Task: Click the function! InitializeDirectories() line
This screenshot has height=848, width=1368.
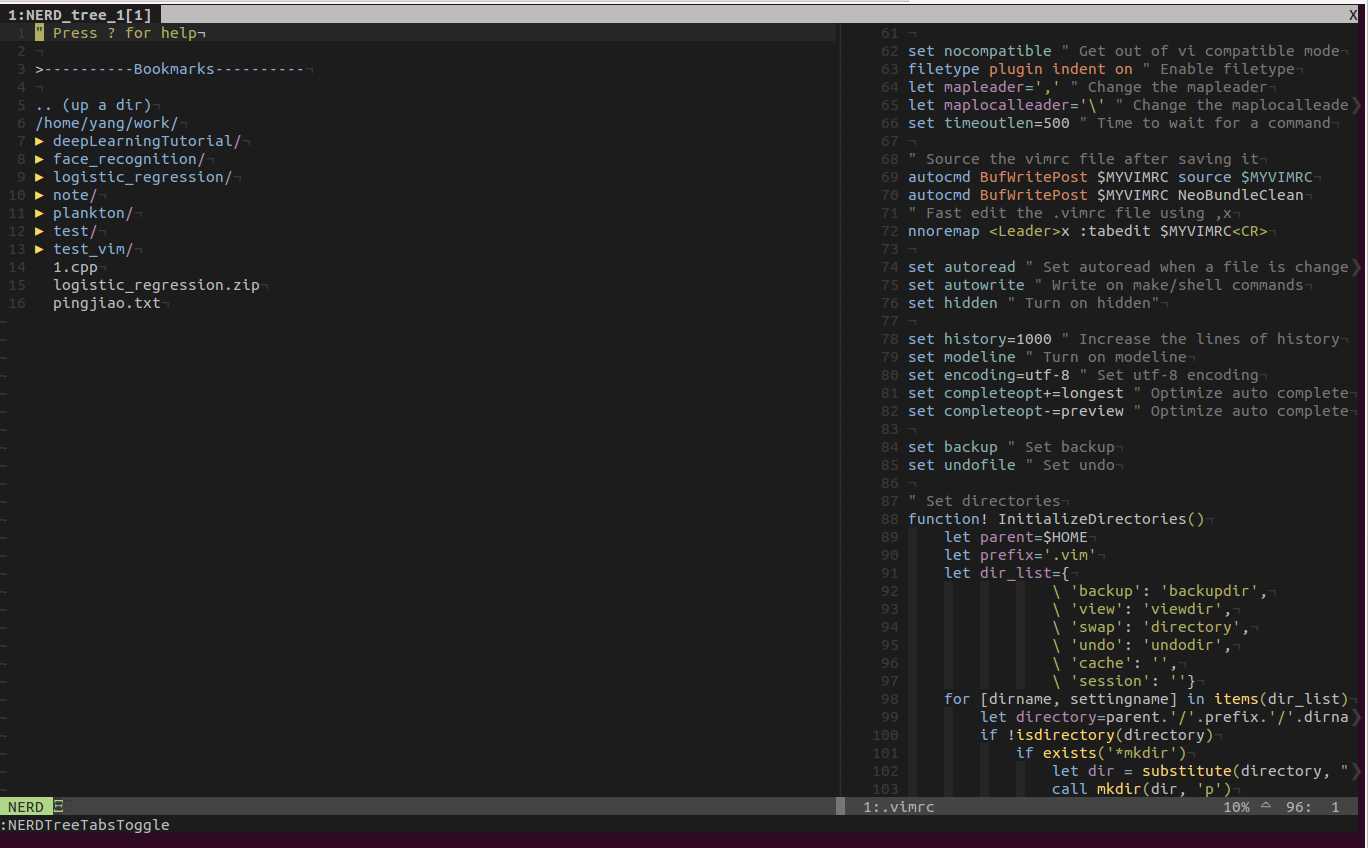Action: coord(1056,519)
